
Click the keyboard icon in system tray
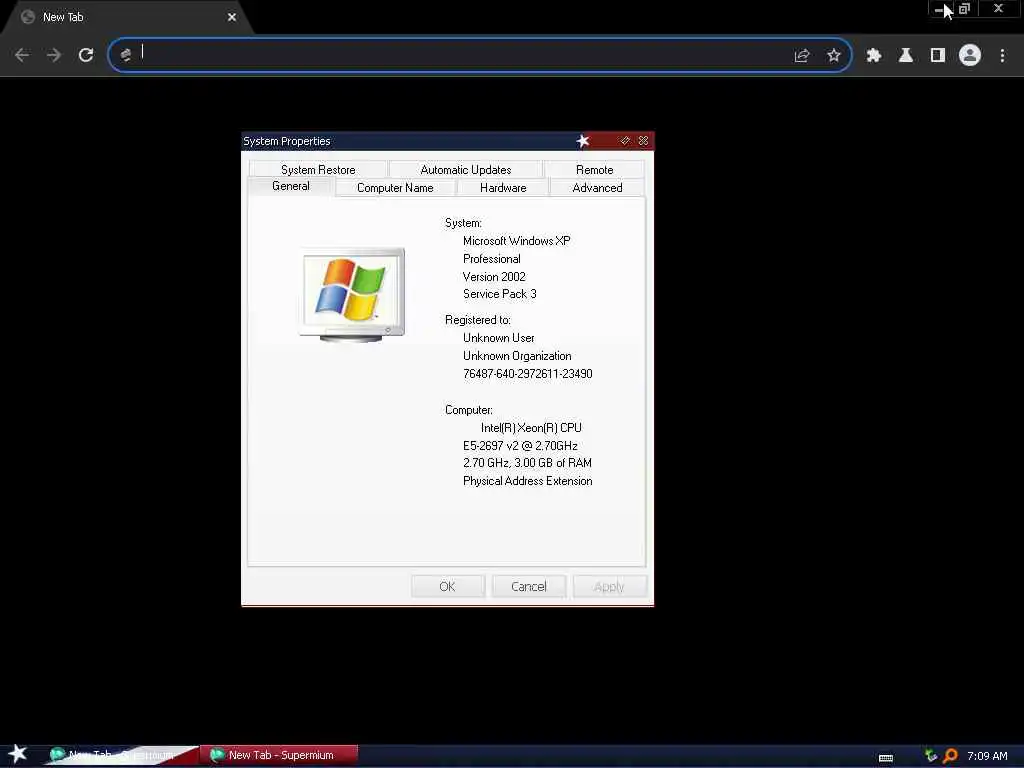[x=886, y=758]
